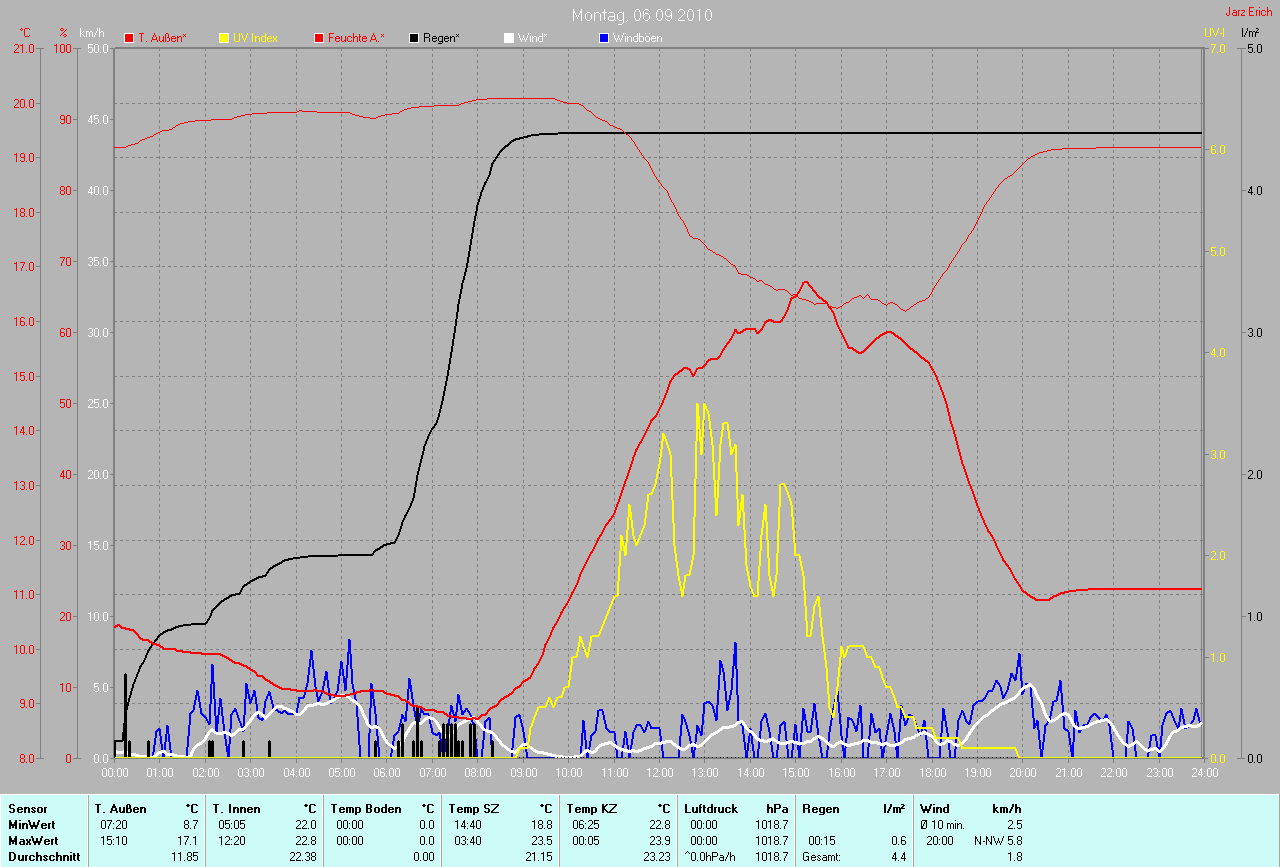Click the '^0.0hPa/h' pressure trend value
Viewport: 1280px width, 867px height.
(x=711, y=856)
